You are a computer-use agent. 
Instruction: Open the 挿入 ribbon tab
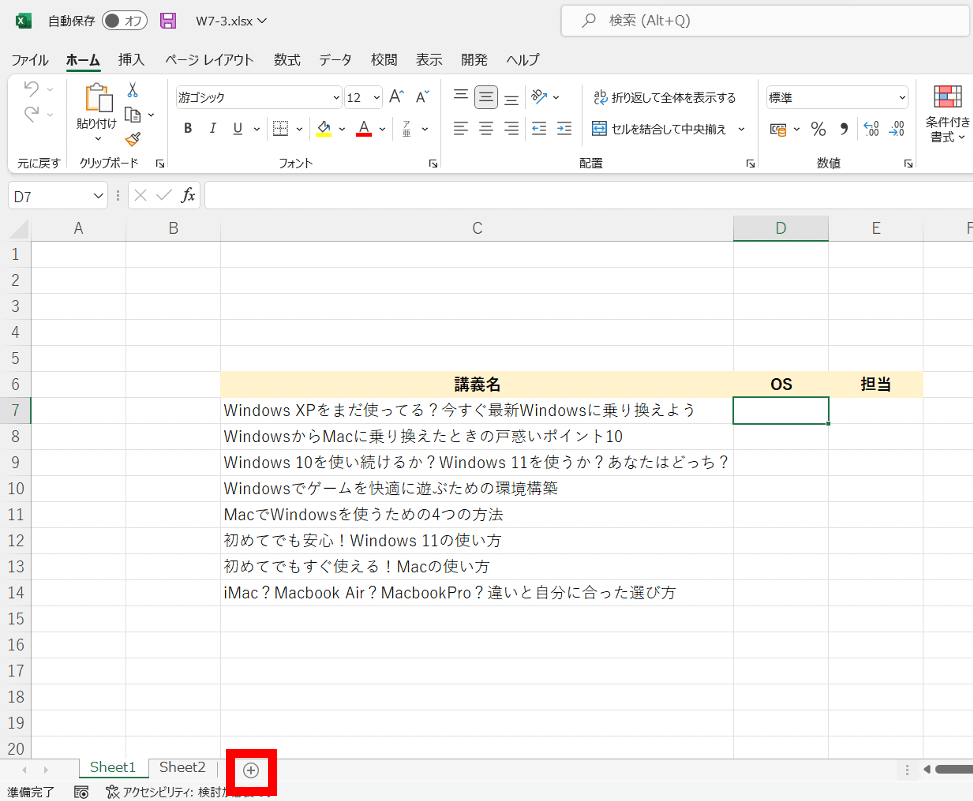131,60
